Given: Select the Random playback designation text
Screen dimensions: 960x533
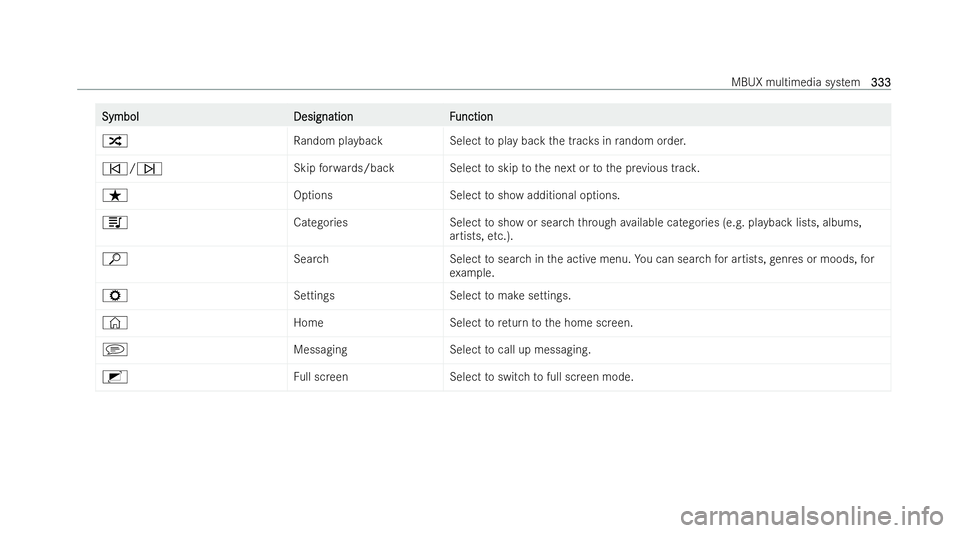Looking at the screenshot, I should pyautogui.click(x=338, y=141).
